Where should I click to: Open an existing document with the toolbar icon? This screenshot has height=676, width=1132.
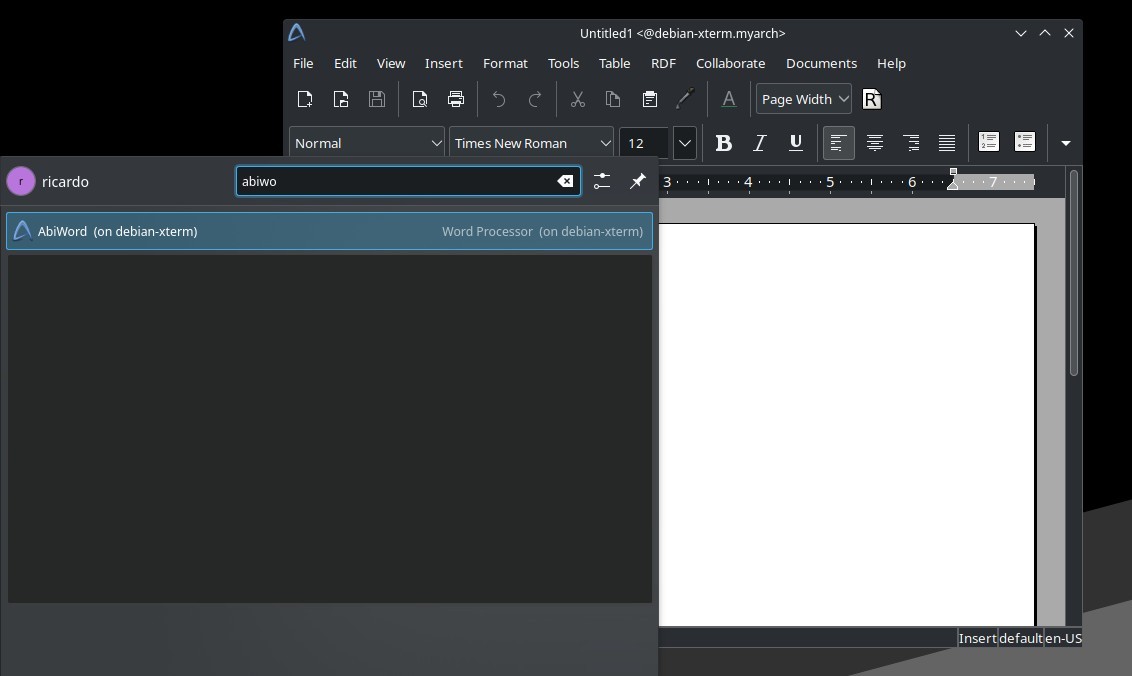tap(341, 99)
